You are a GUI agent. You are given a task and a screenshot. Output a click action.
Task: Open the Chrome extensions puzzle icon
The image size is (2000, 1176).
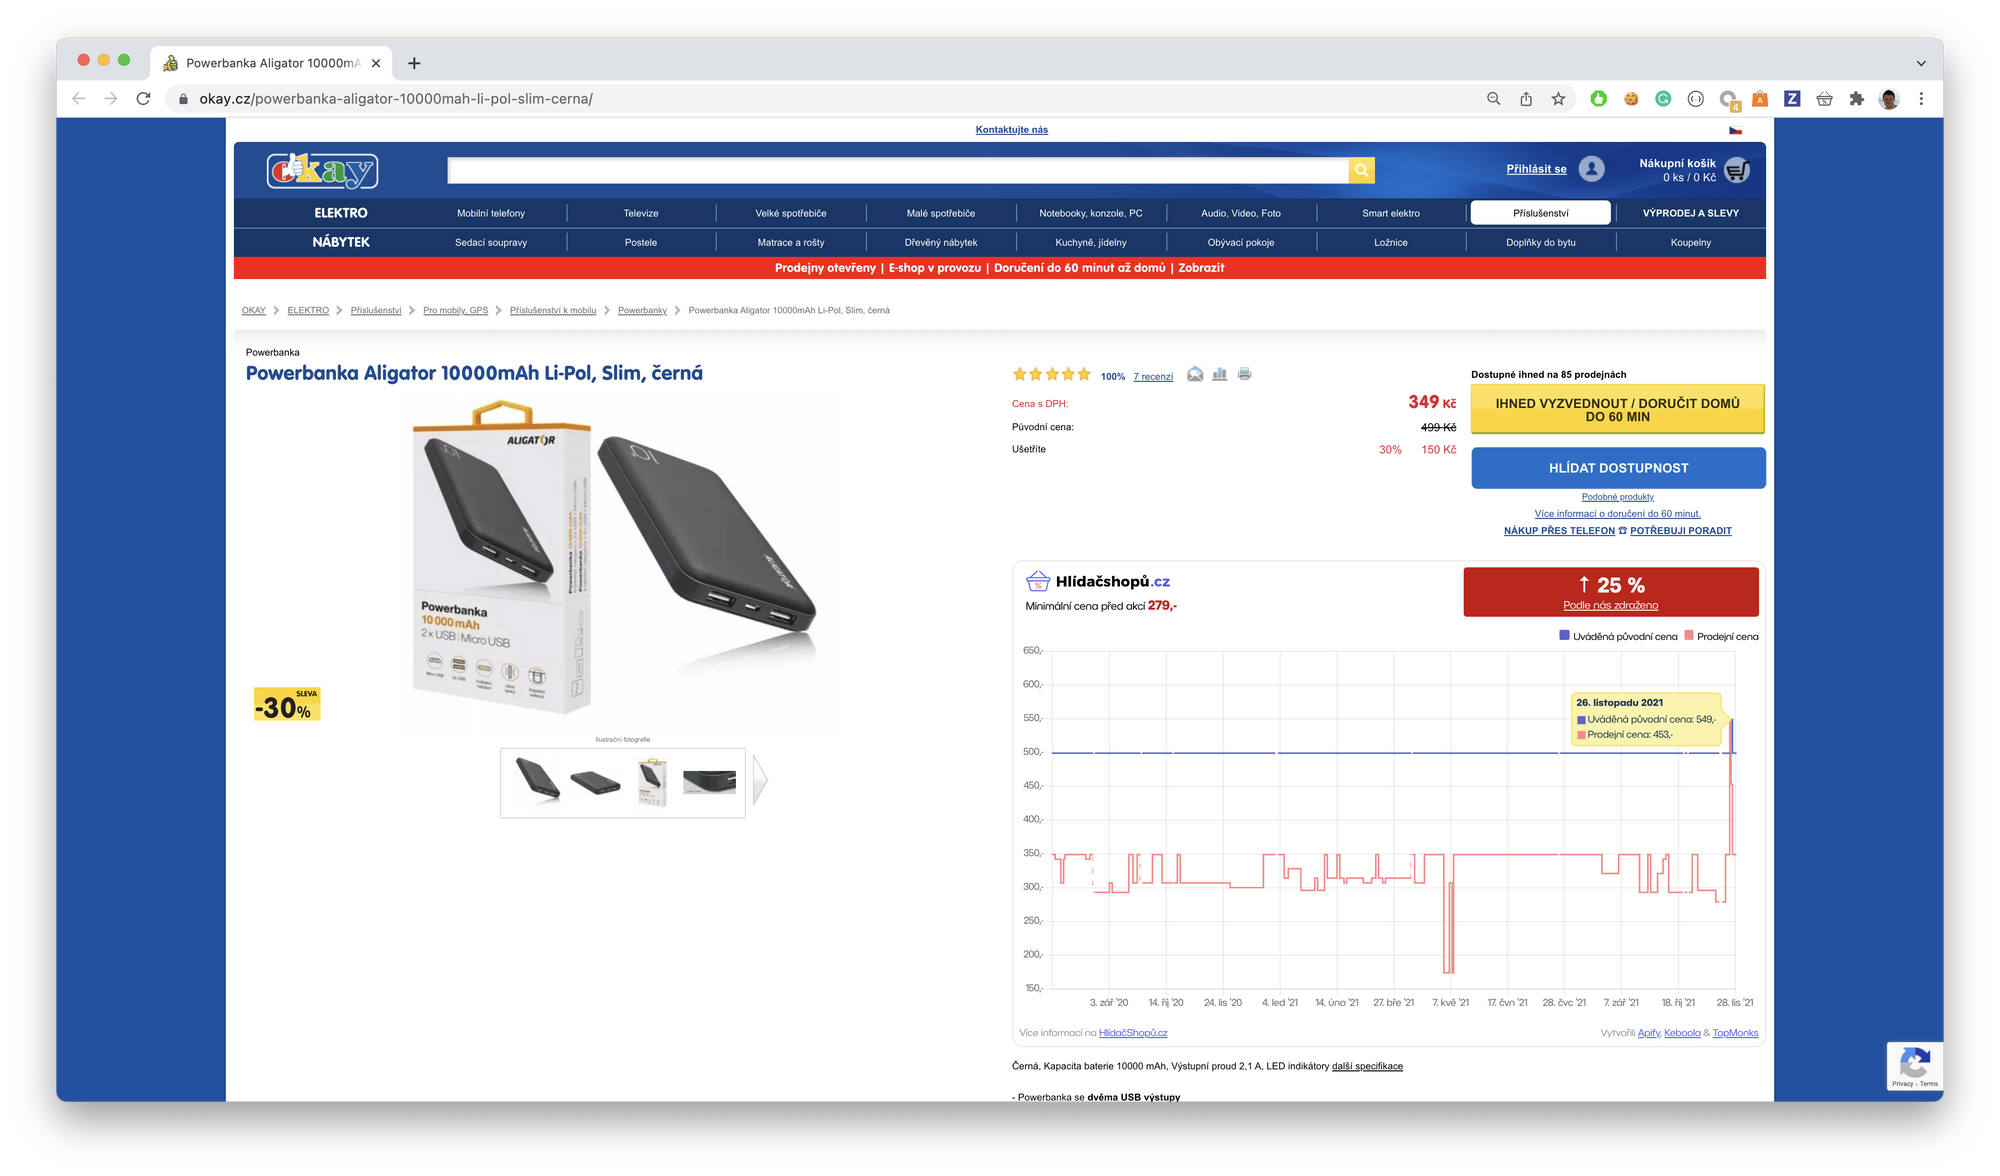pyautogui.click(x=1855, y=99)
